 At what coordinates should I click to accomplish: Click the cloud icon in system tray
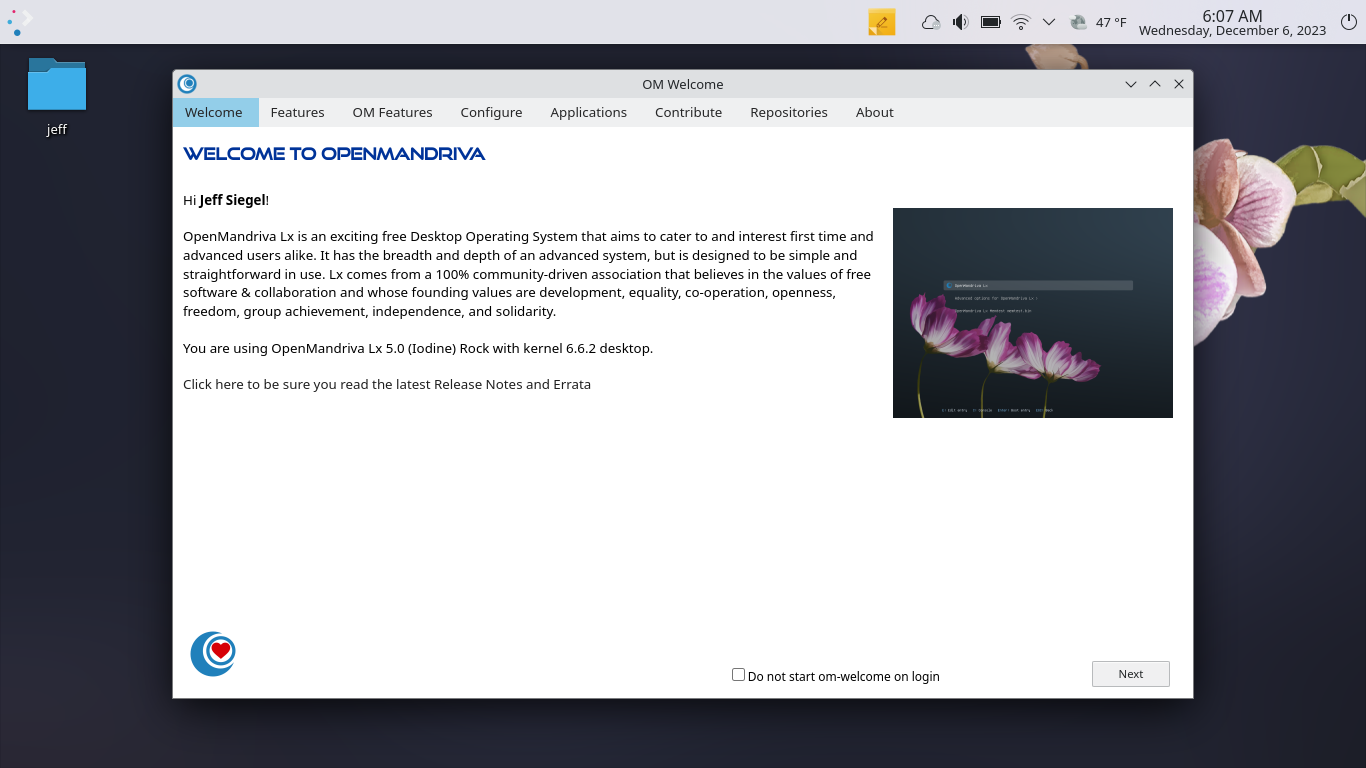[x=930, y=22]
